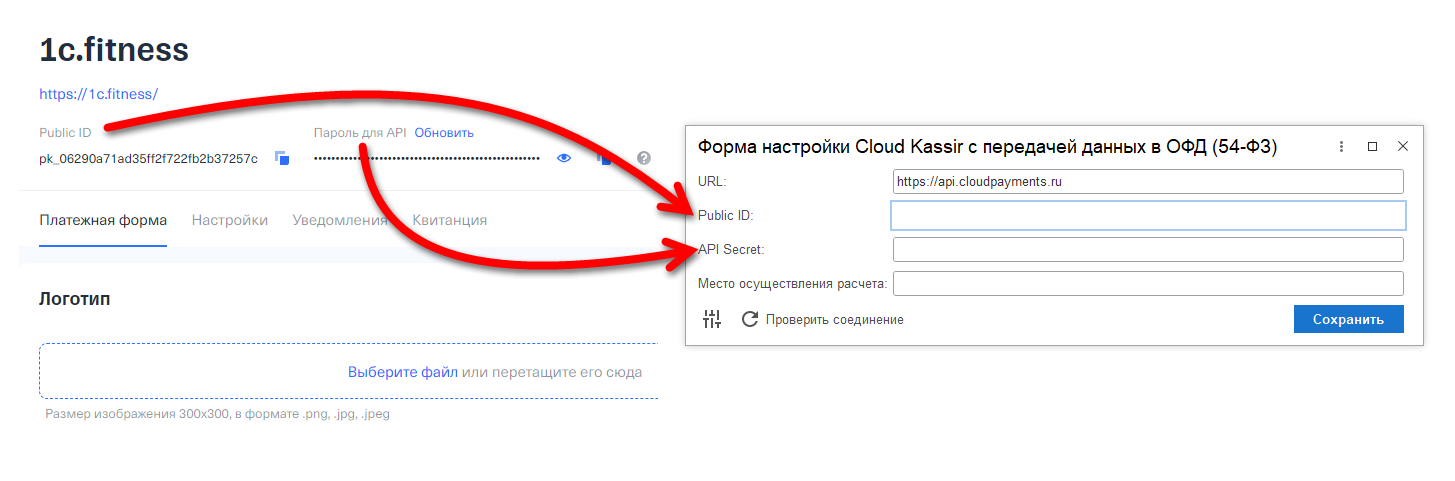The height and width of the screenshot is (481, 1455).
Task: Focus the Public ID input field
Action: tap(1148, 215)
